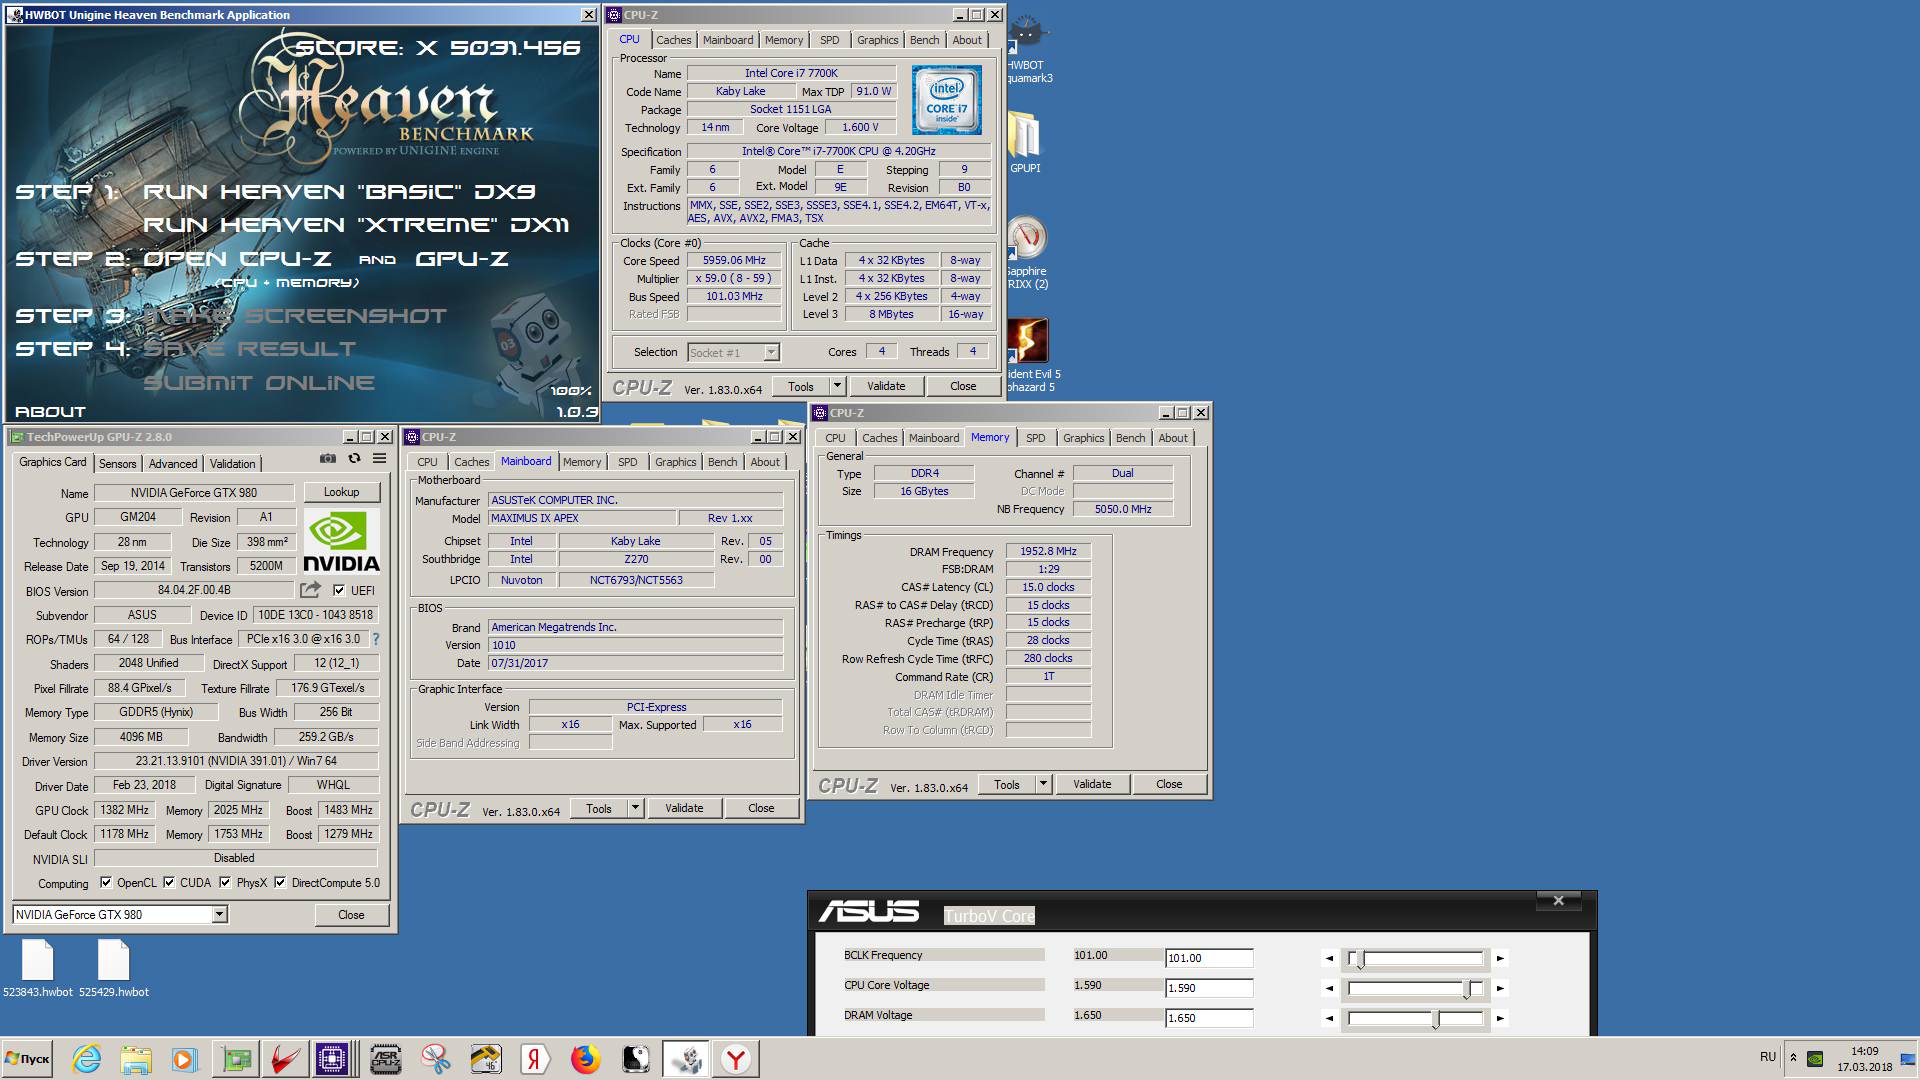Toggle the PhysX checkbox
The height and width of the screenshot is (1080, 1920).
[x=225, y=882]
